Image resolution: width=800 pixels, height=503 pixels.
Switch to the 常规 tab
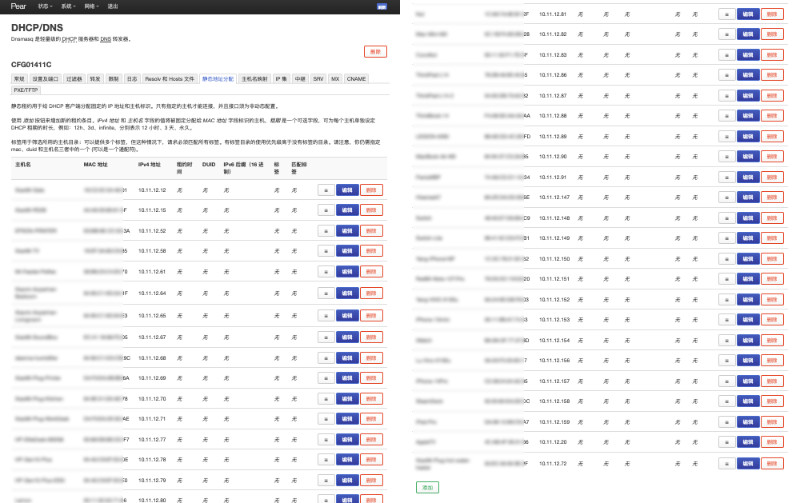pyautogui.click(x=19, y=79)
